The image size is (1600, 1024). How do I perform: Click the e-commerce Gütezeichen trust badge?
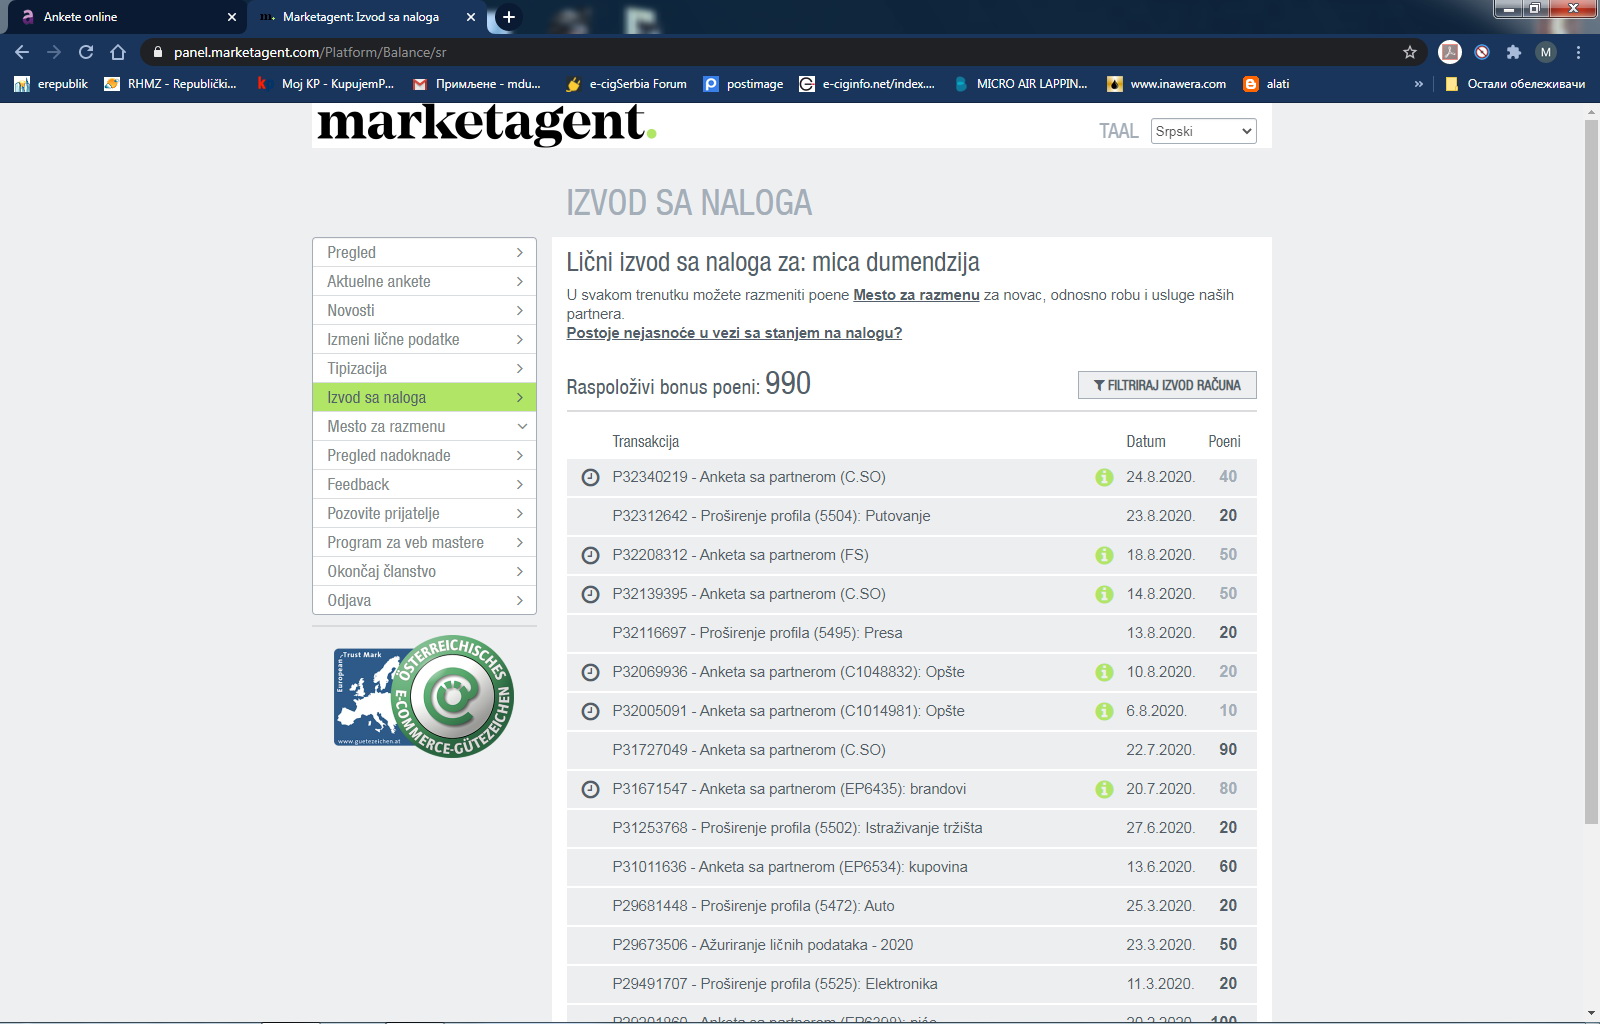tap(424, 696)
